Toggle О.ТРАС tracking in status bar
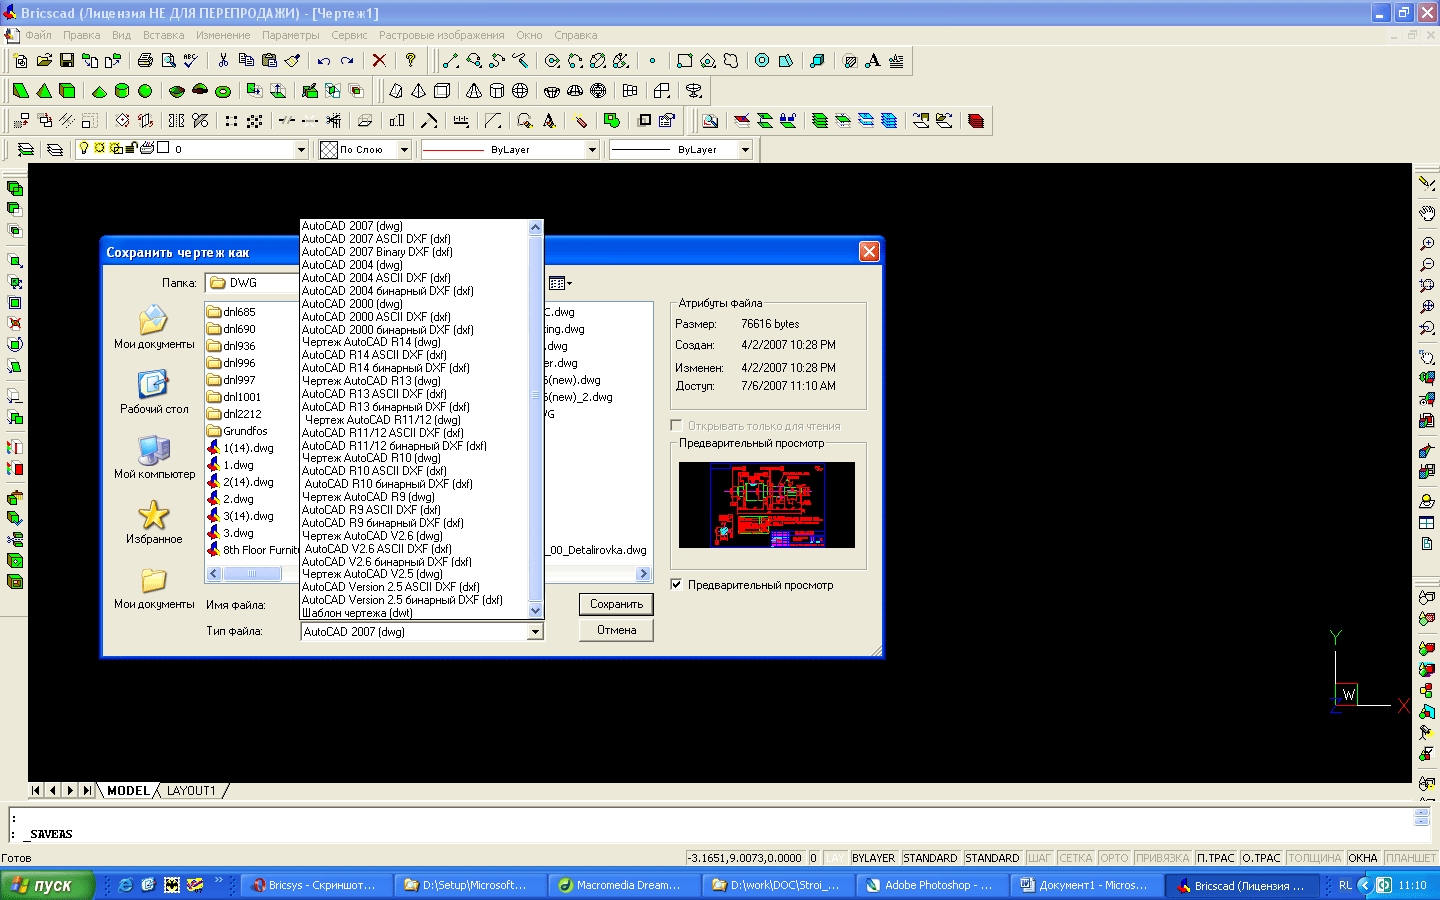This screenshot has width=1440, height=900. tap(1261, 858)
